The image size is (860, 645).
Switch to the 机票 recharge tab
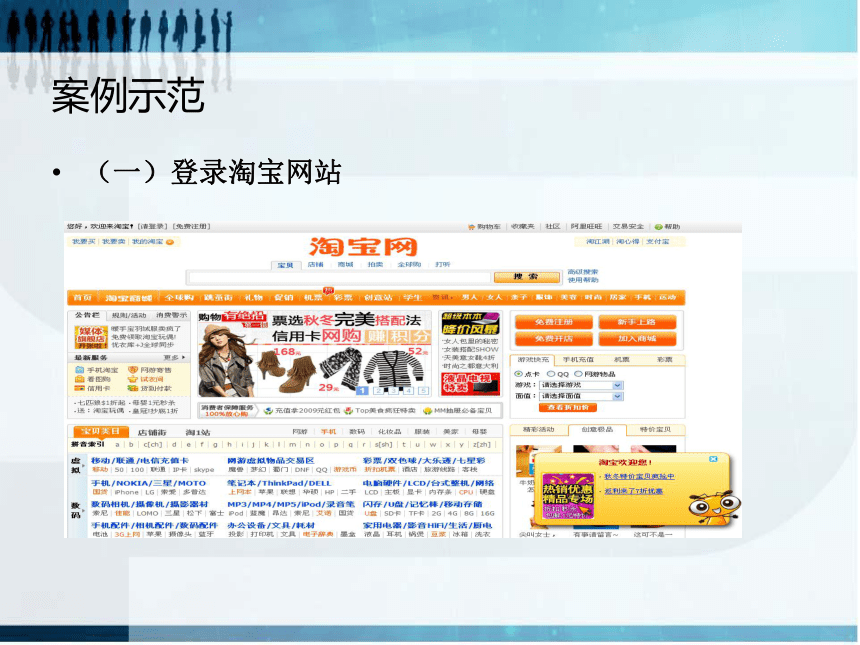pos(621,360)
